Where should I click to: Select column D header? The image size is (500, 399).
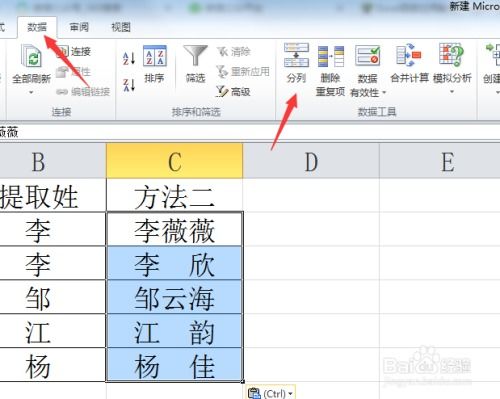coord(311,162)
